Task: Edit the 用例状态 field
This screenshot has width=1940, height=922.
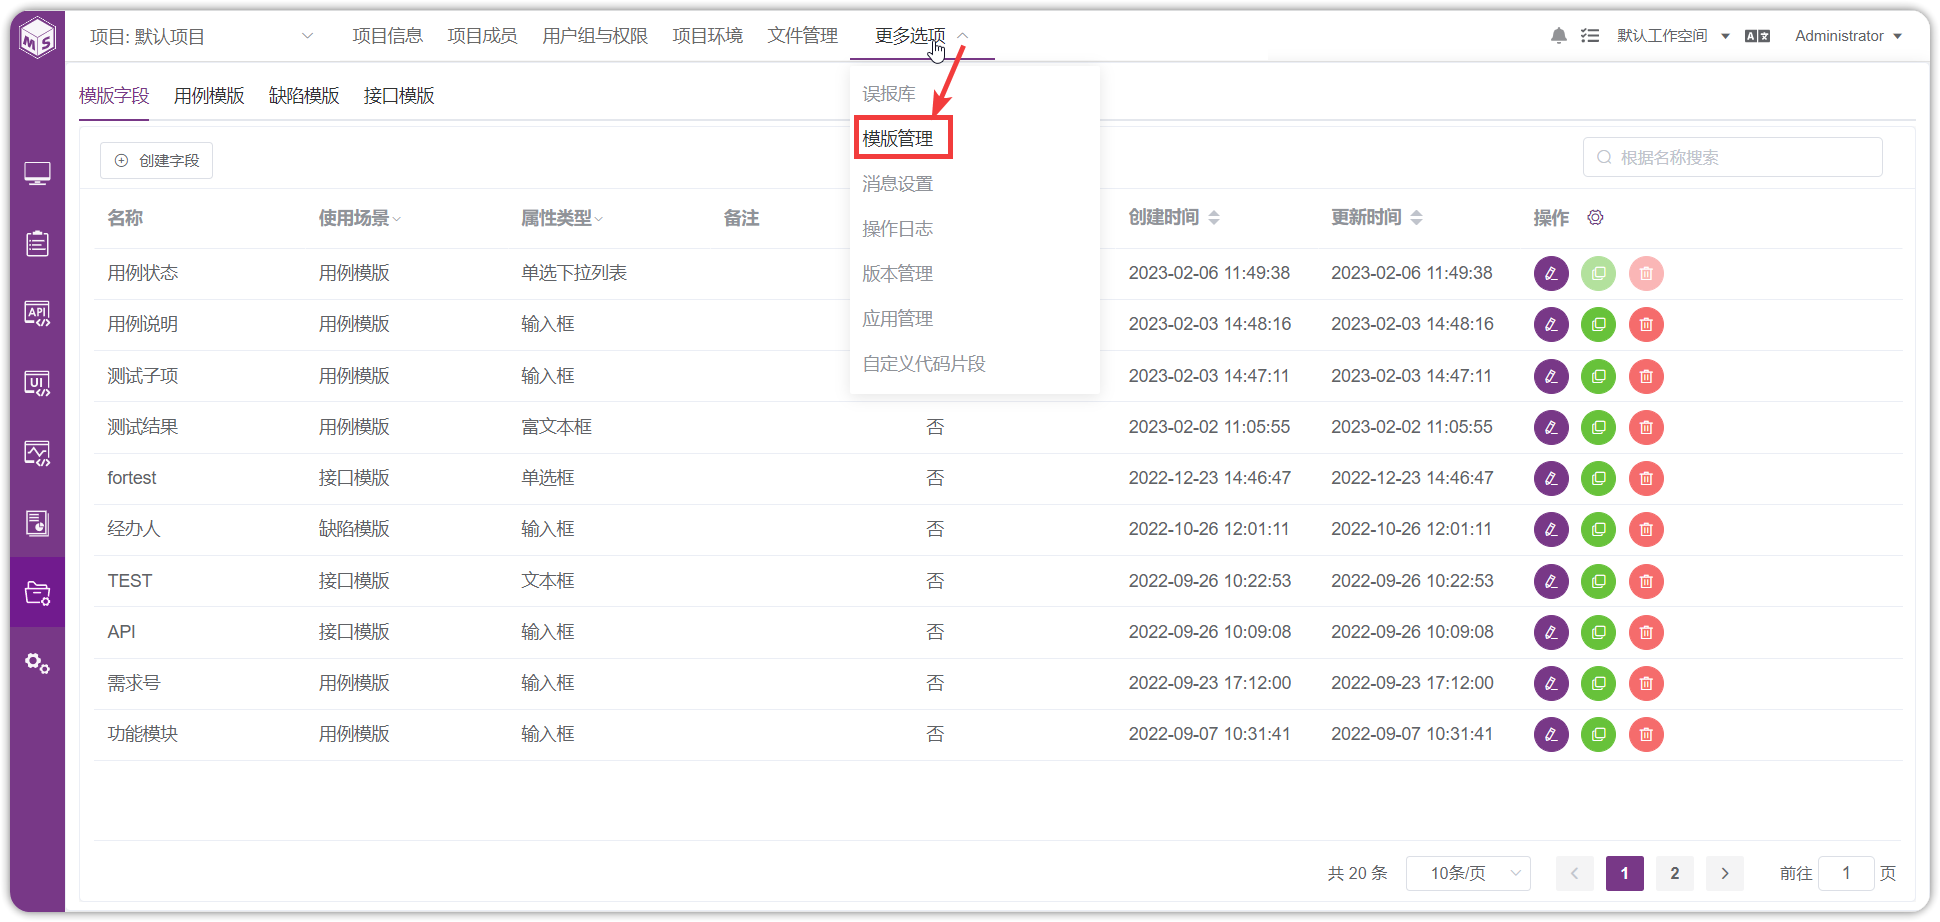Action: pos(1551,273)
